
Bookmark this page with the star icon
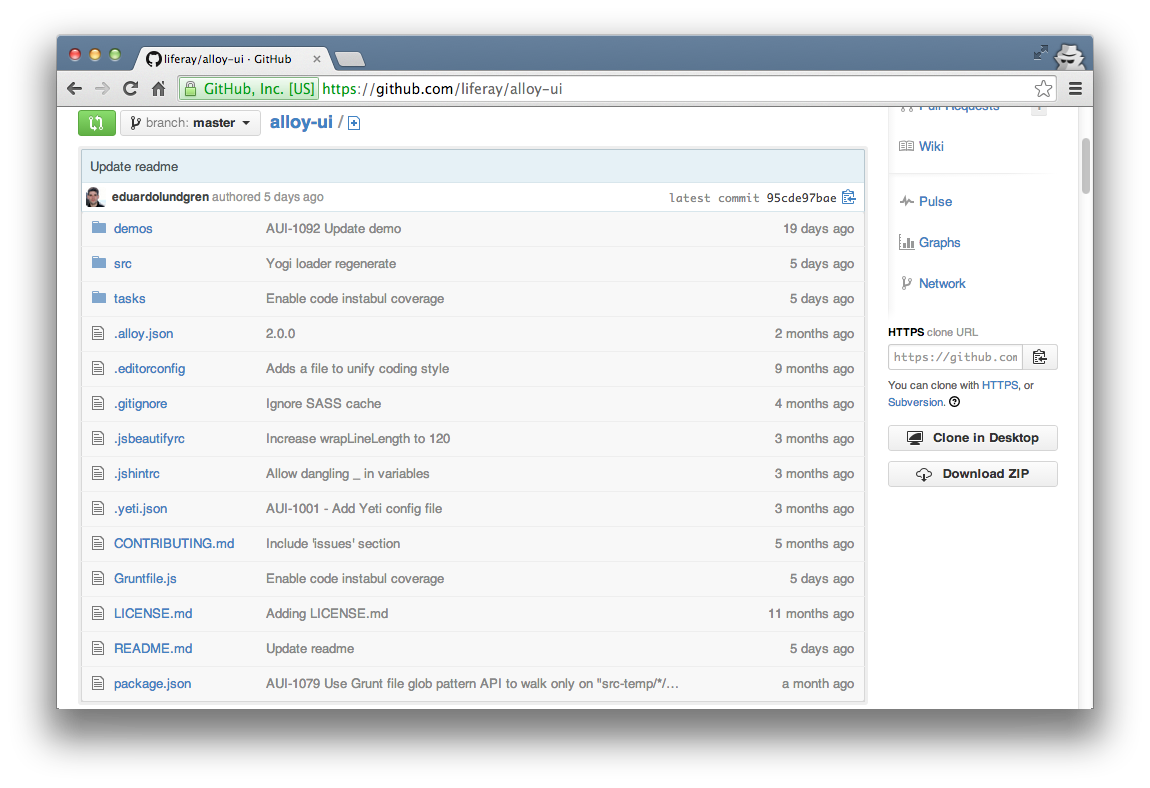click(x=1043, y=89)
